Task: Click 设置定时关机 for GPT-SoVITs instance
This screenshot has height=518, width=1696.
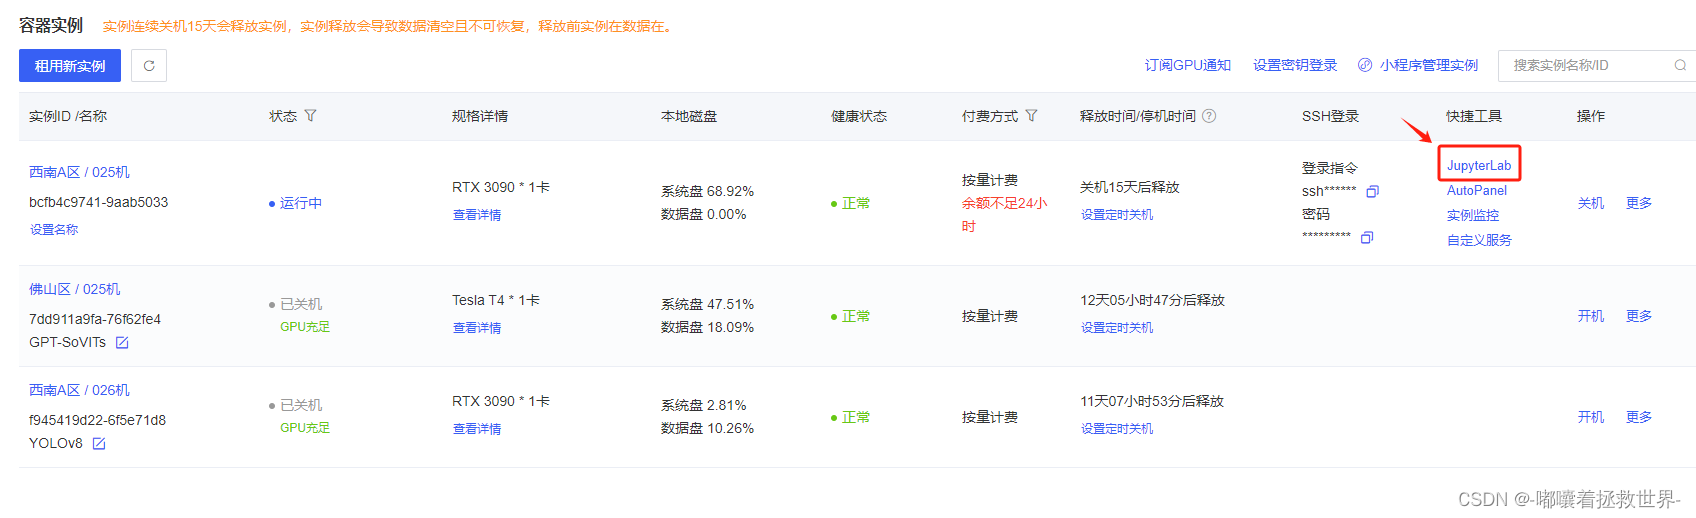Action: point(1117,328)
